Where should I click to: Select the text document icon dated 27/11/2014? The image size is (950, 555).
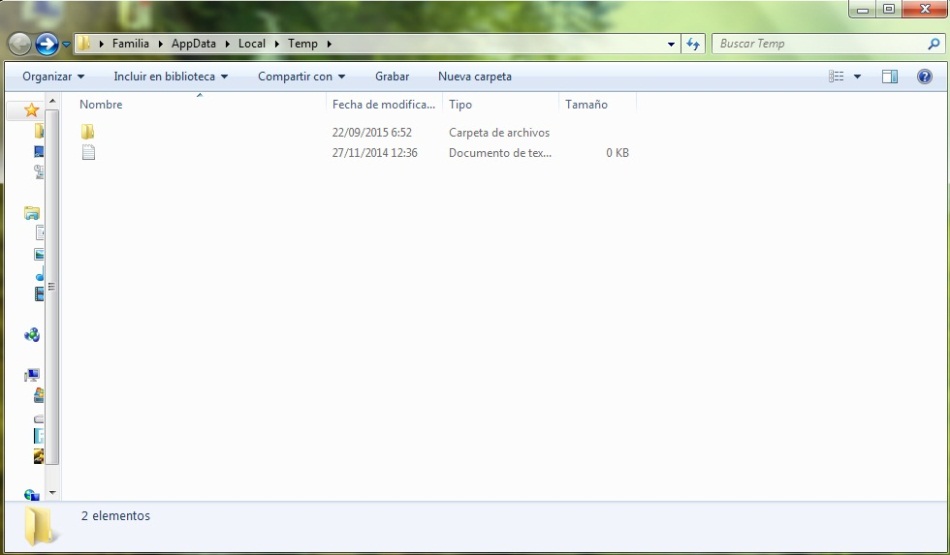(88, 152)
